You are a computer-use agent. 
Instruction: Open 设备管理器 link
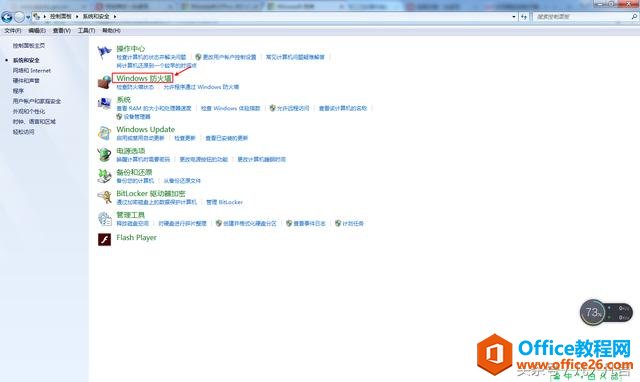coord(137,117)
